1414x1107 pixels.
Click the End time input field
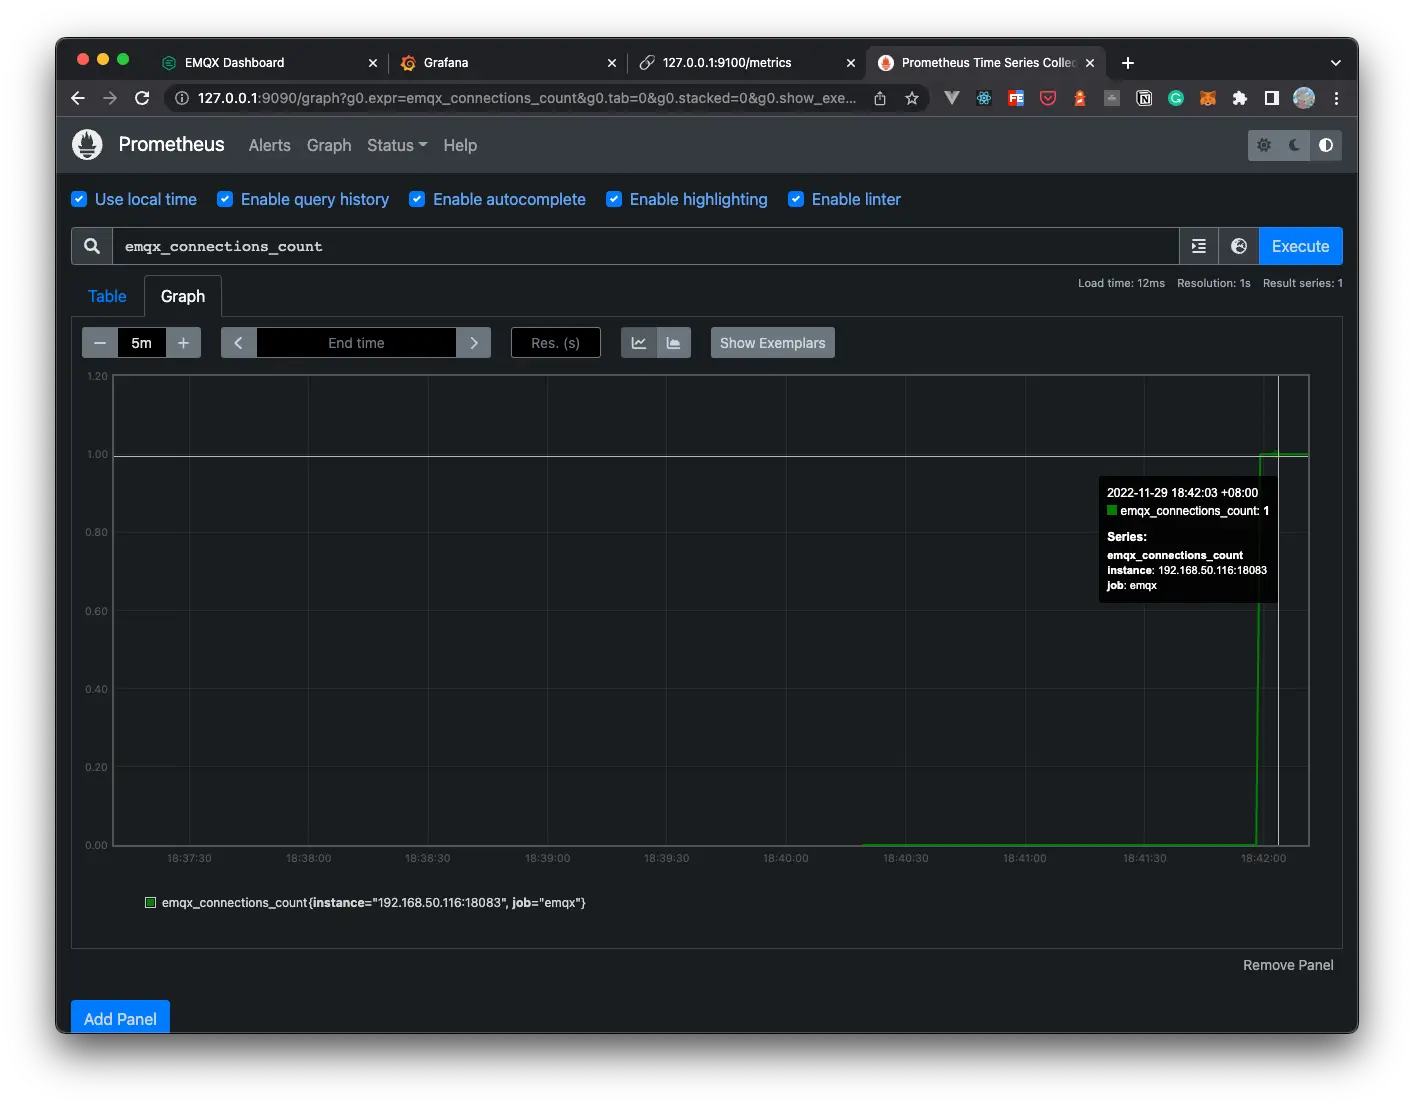tap(356, 342)
